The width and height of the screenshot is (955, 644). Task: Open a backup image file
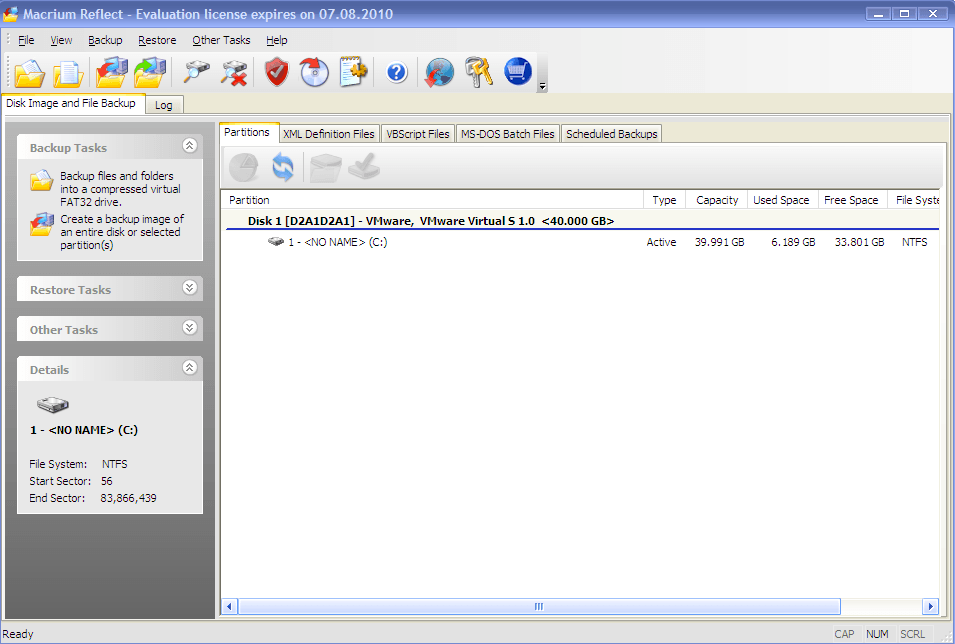27,72
